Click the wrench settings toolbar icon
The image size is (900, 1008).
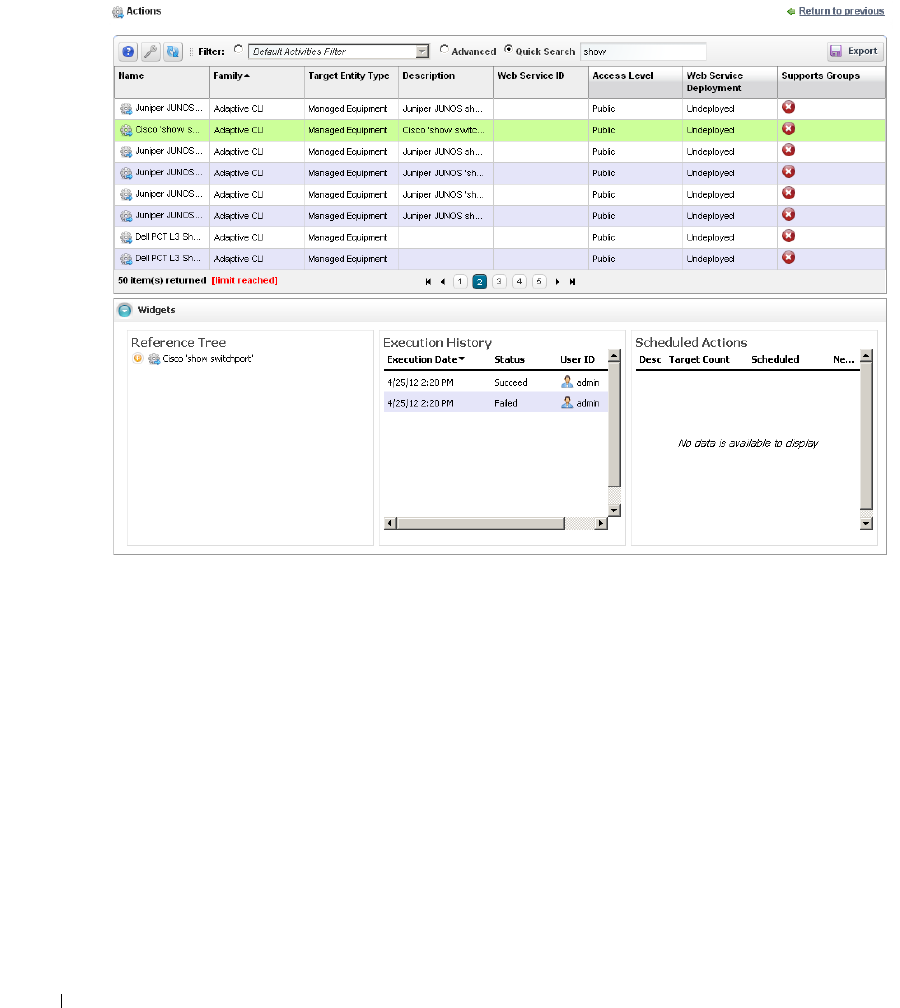coord(150,52)
